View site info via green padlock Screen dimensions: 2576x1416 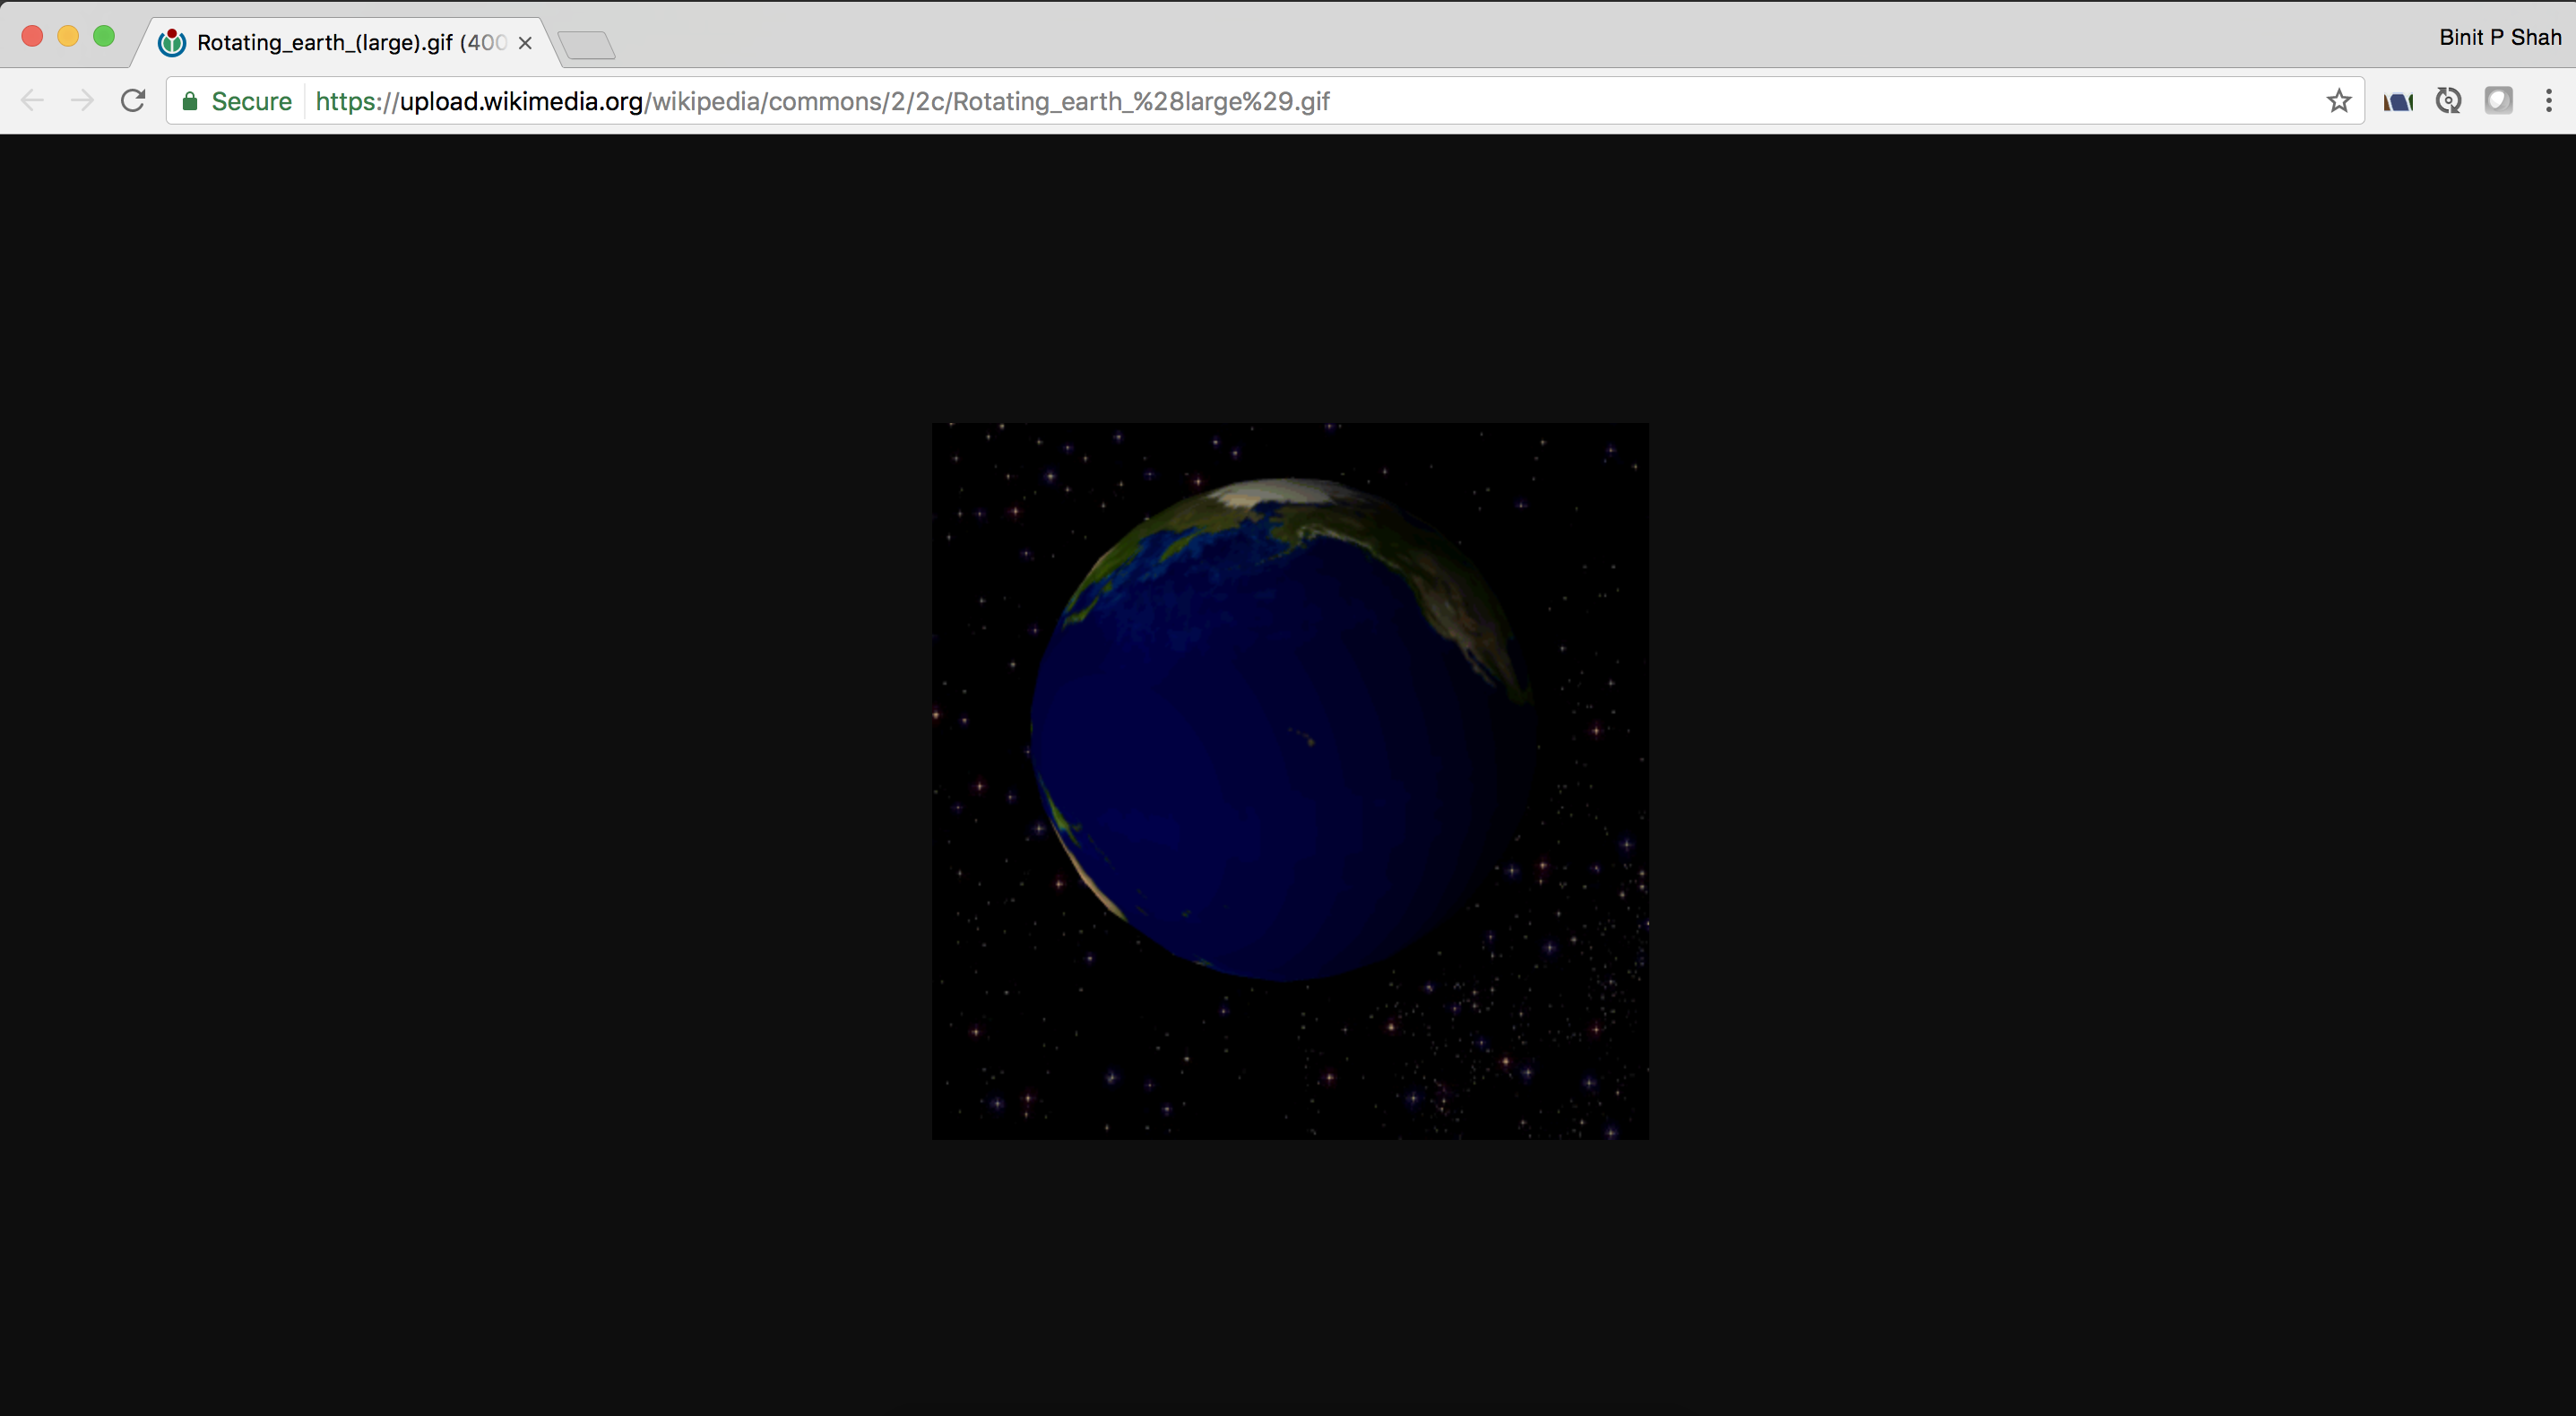point(190,101)
